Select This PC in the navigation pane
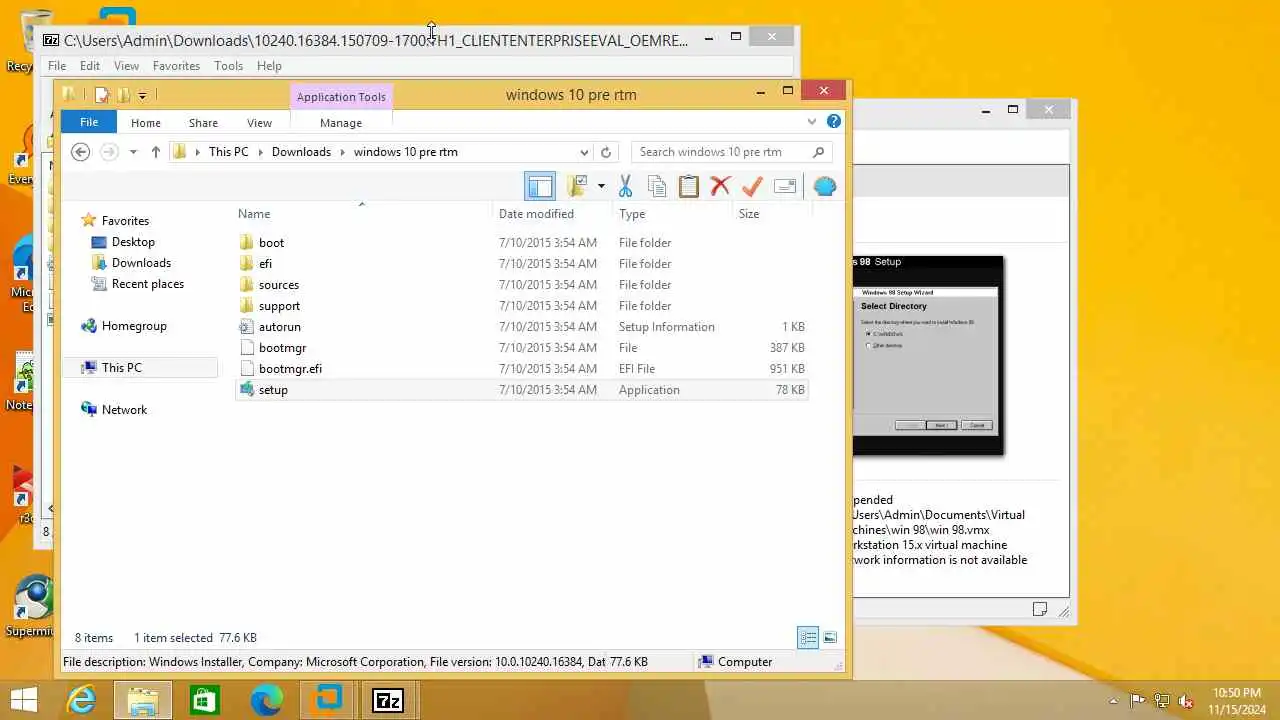Screen dimensions: 1280x720 pos(122,368)
